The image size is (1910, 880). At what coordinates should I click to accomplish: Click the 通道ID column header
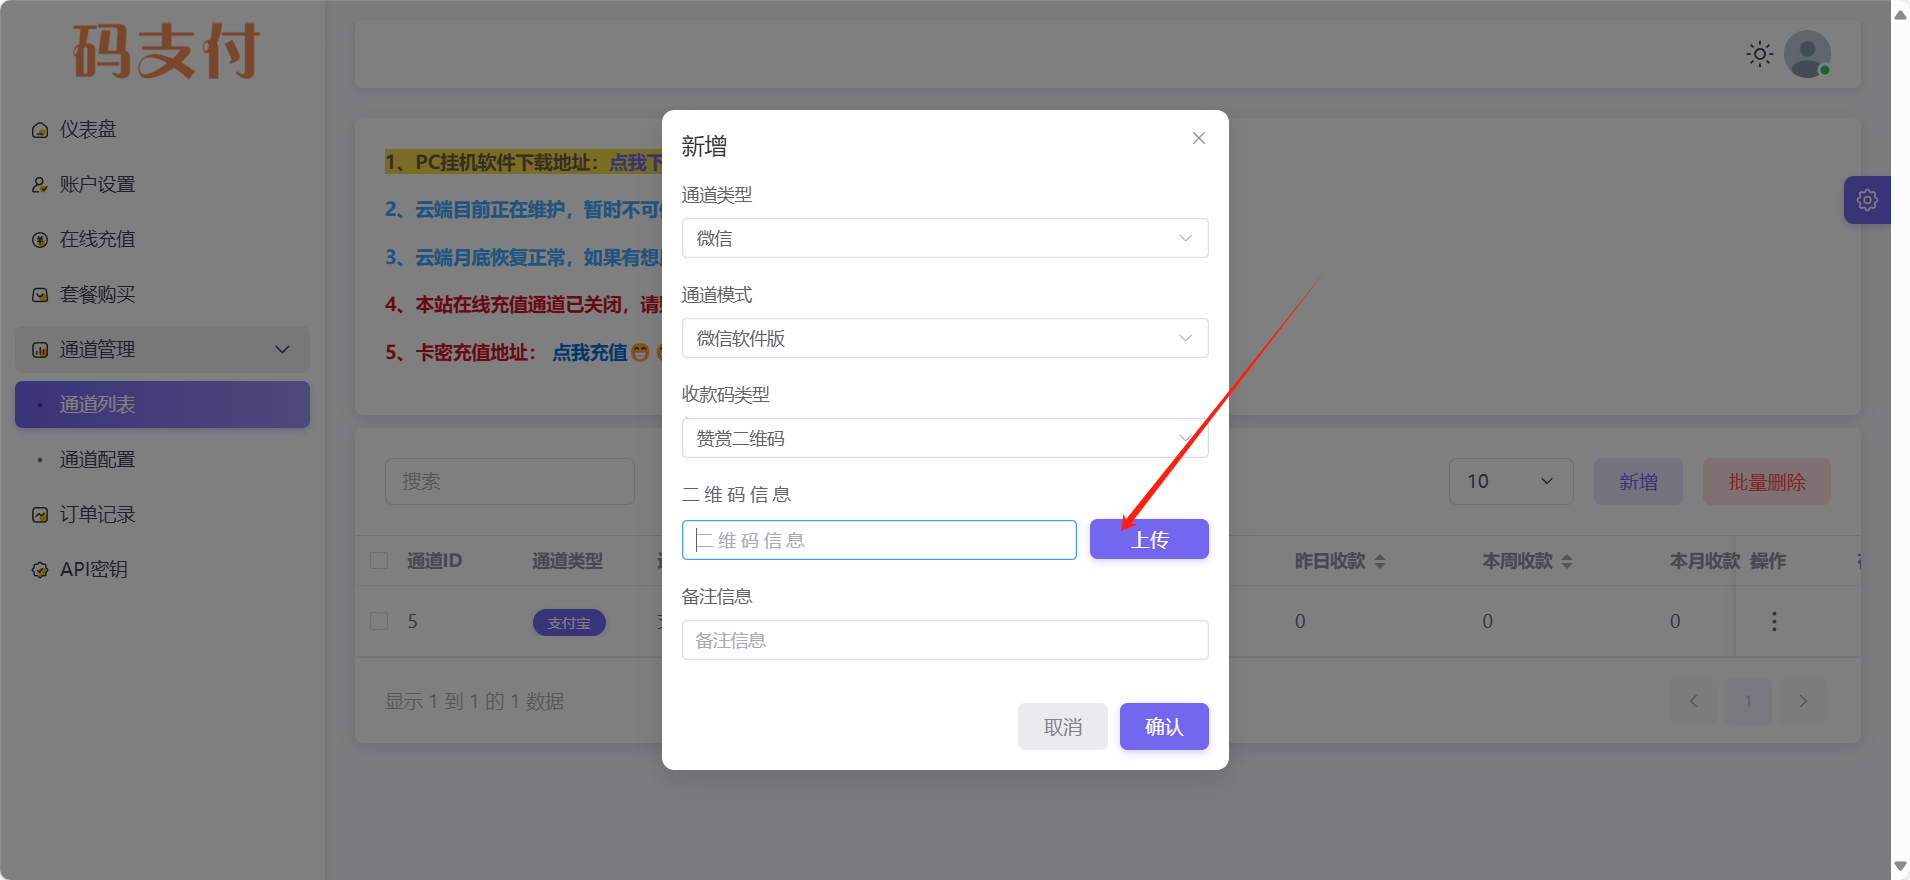(x=434, y=561)
